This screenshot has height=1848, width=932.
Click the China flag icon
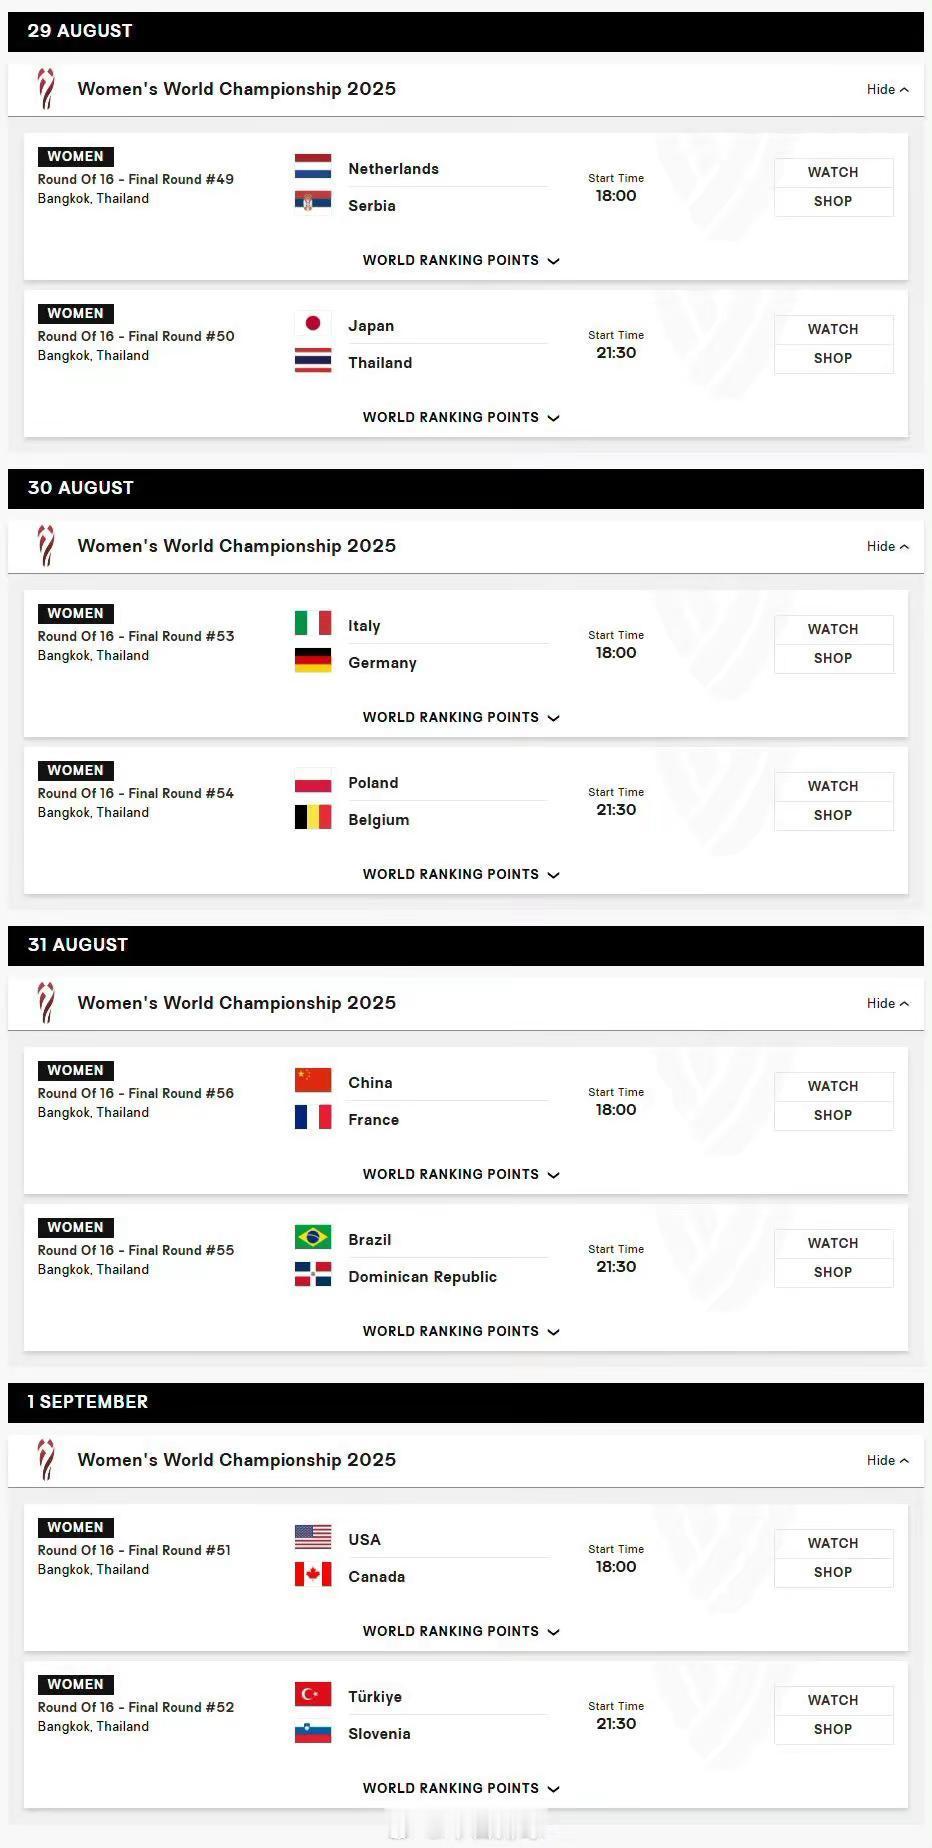point(313,1080)
